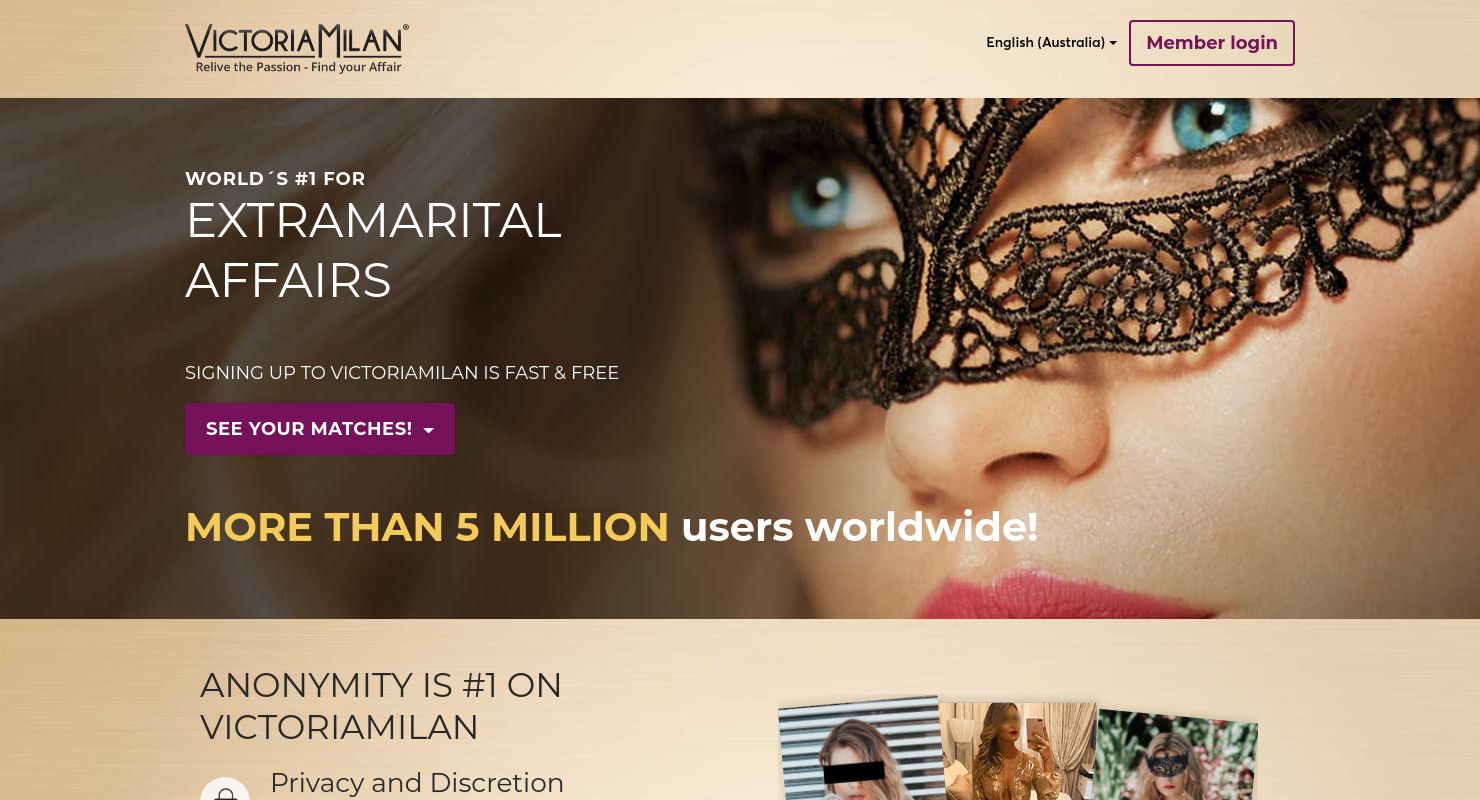Select the photo with black censor bar

pyautogui.click(x=860, y=750)
